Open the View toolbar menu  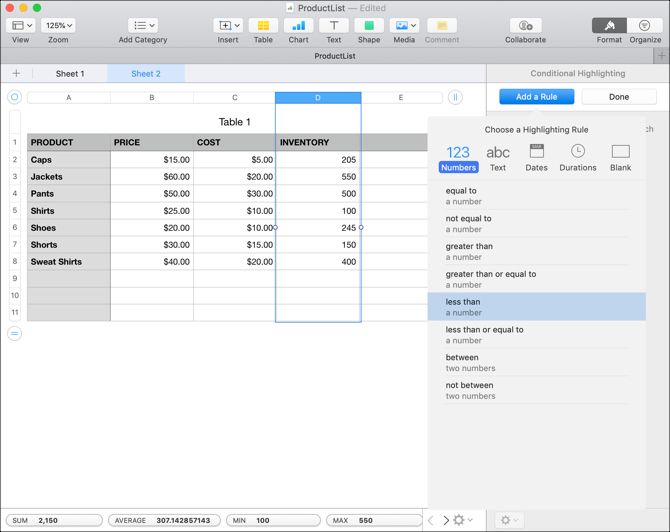(x=21, y=26)
